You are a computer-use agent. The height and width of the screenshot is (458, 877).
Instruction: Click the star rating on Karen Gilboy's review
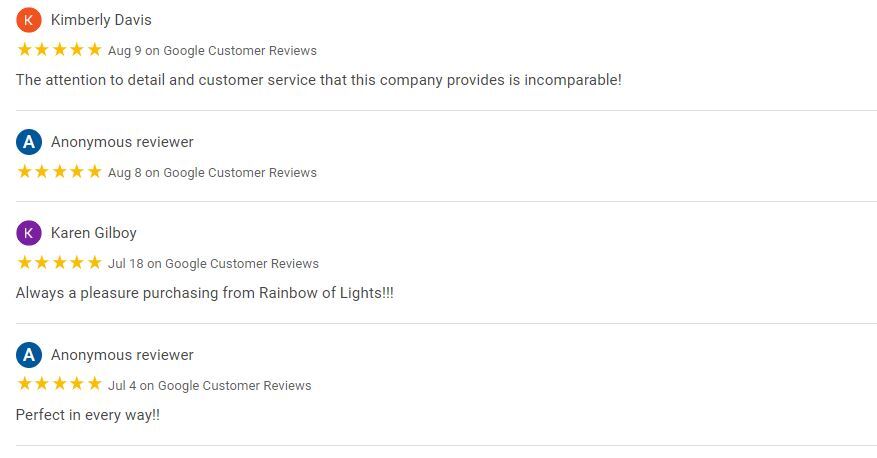59,263
